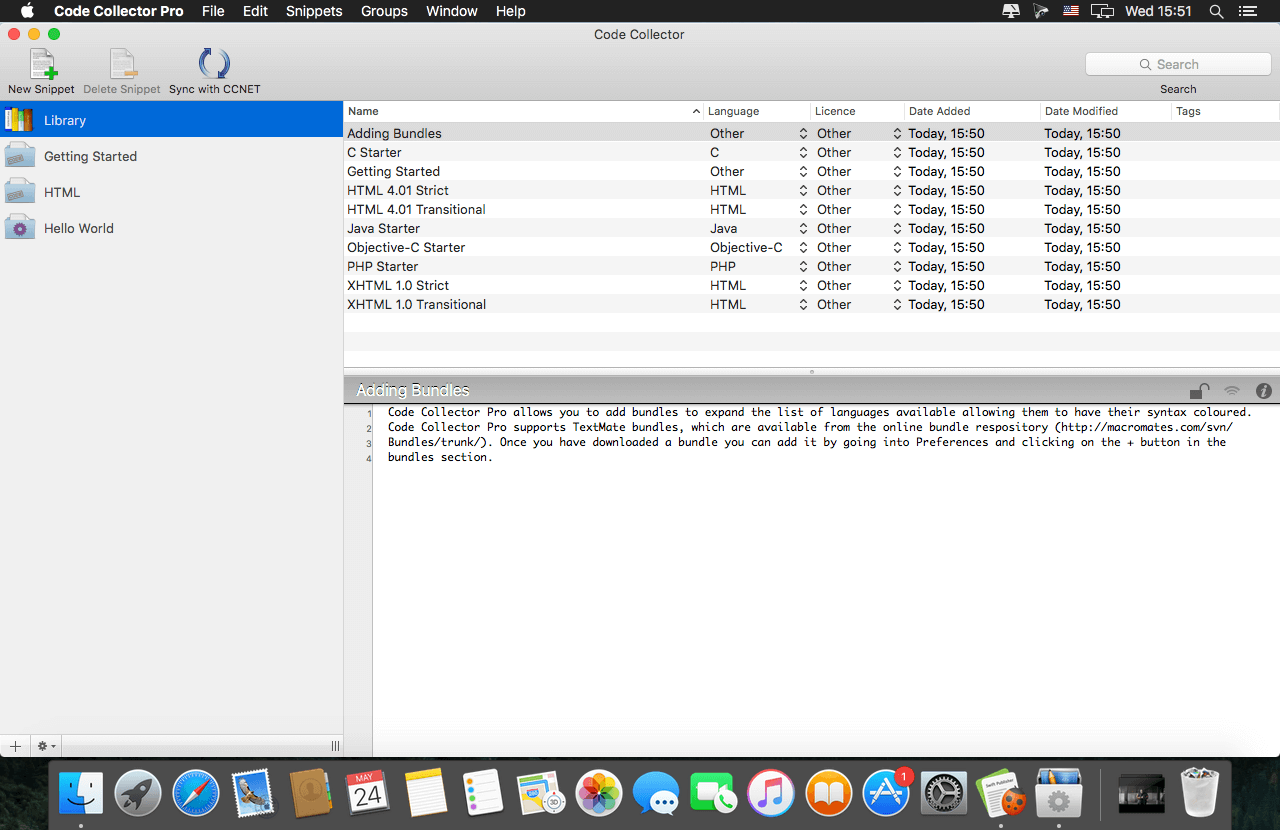Select the Library group in sidebar
Image resolution: width=1280 pixels, height=830 pixels.
(x=171, y=120)
